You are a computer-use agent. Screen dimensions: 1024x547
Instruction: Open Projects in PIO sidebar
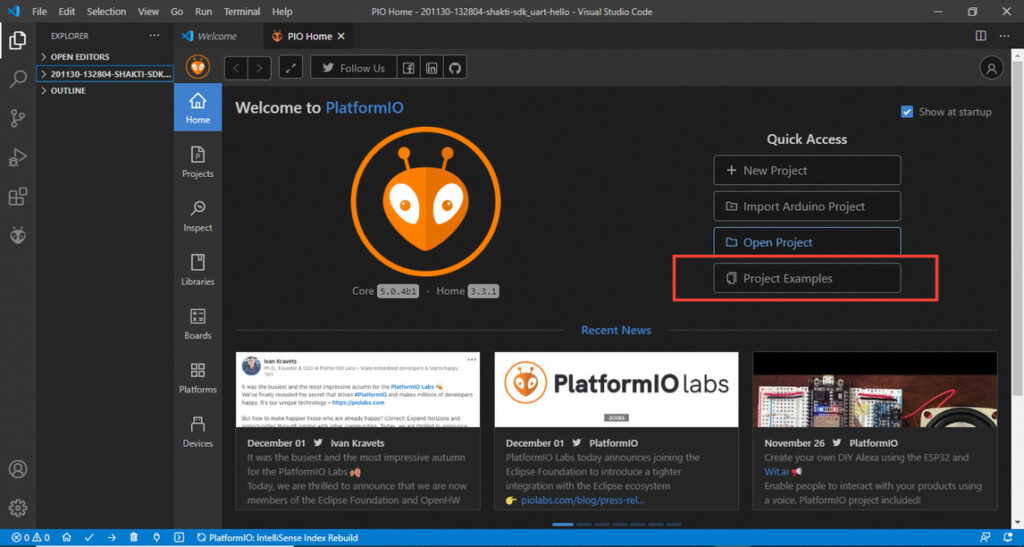[198, 162]
